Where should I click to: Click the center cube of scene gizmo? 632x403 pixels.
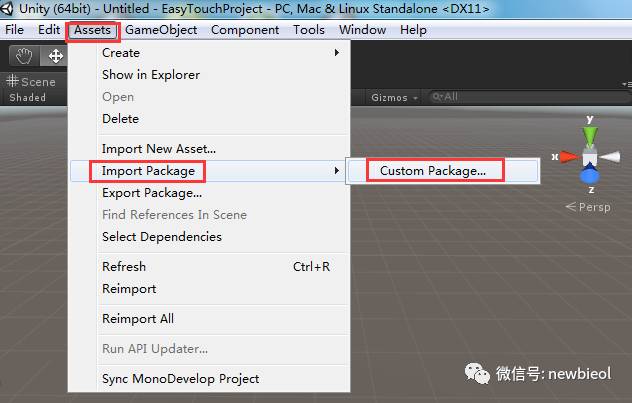(590, 157)
